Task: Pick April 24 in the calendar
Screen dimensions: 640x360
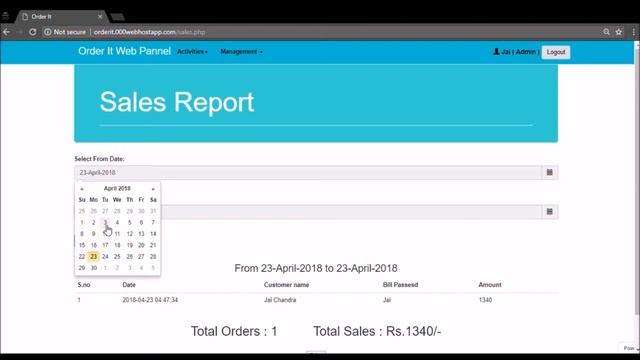Action: click(105, 257)
